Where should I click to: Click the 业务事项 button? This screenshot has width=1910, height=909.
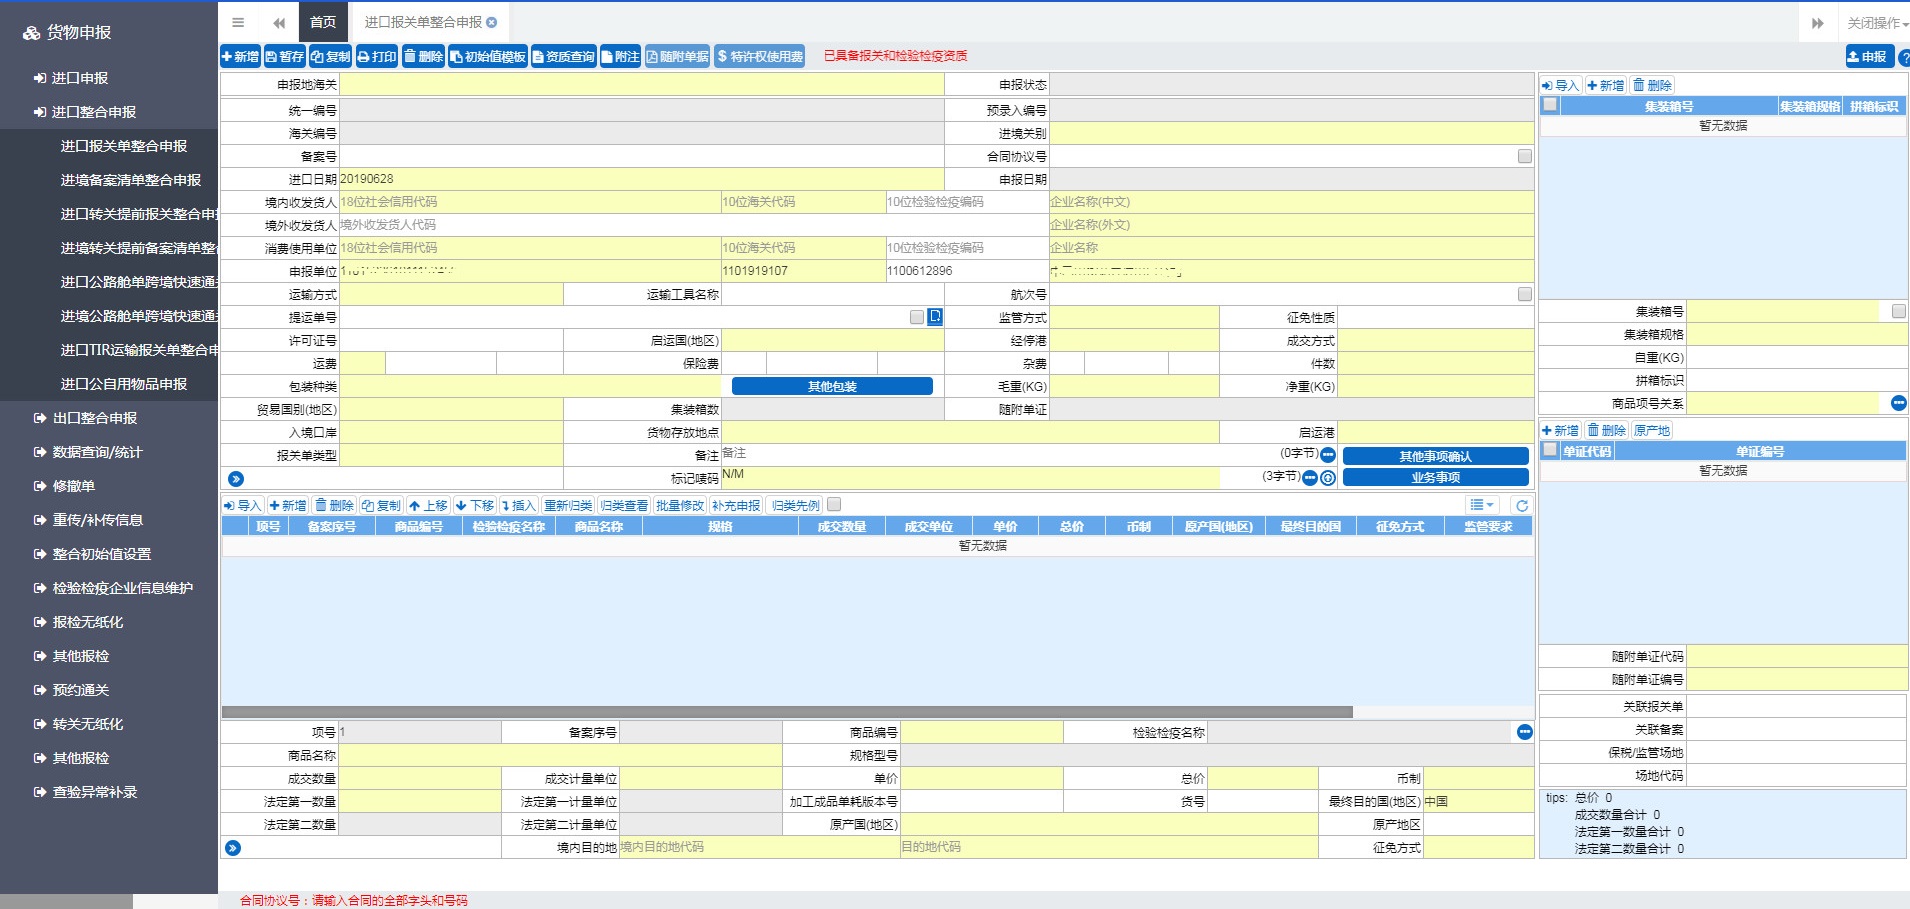click(1435, 478)
